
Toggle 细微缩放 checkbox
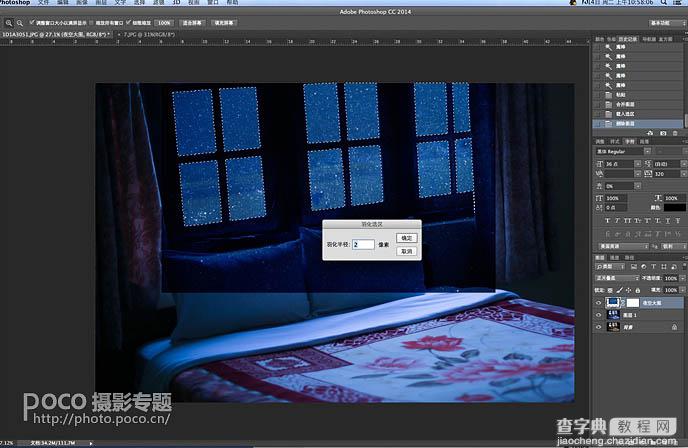pyautogui.click(x=129, y=22)
